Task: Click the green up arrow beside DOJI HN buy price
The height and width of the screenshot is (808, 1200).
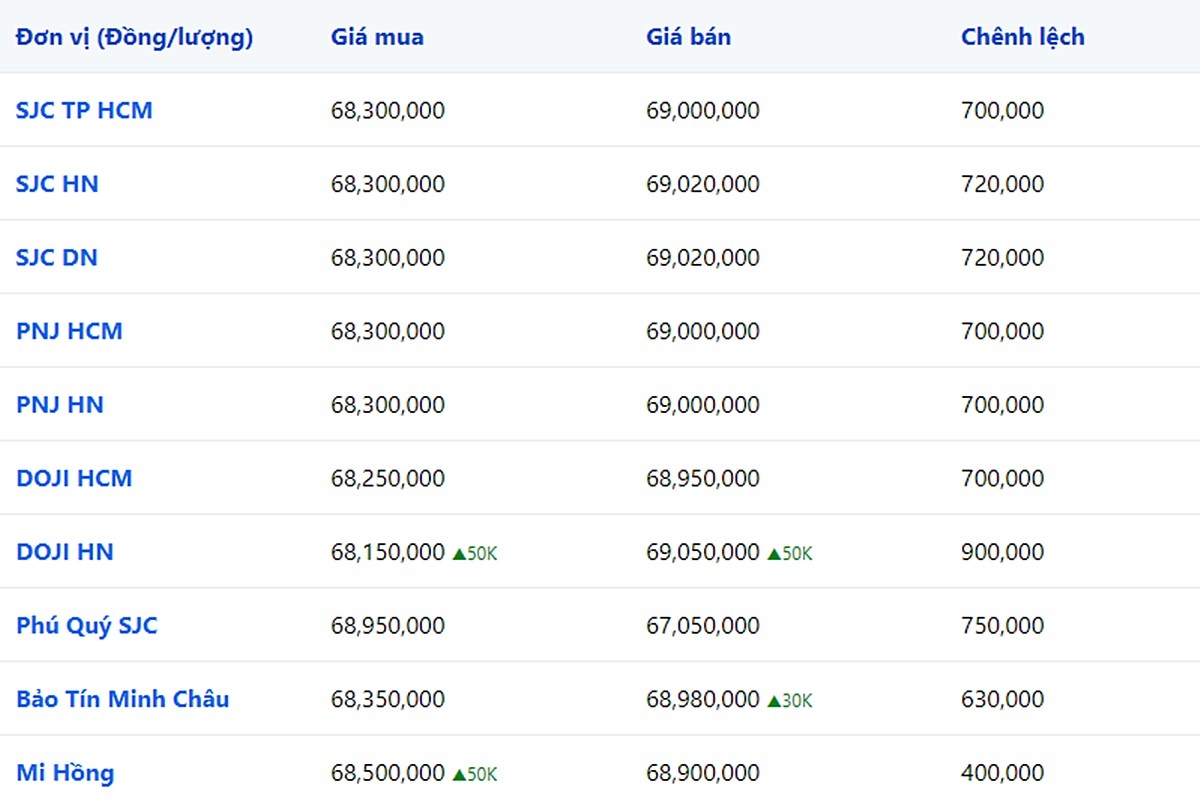Action: pos(459,553)
